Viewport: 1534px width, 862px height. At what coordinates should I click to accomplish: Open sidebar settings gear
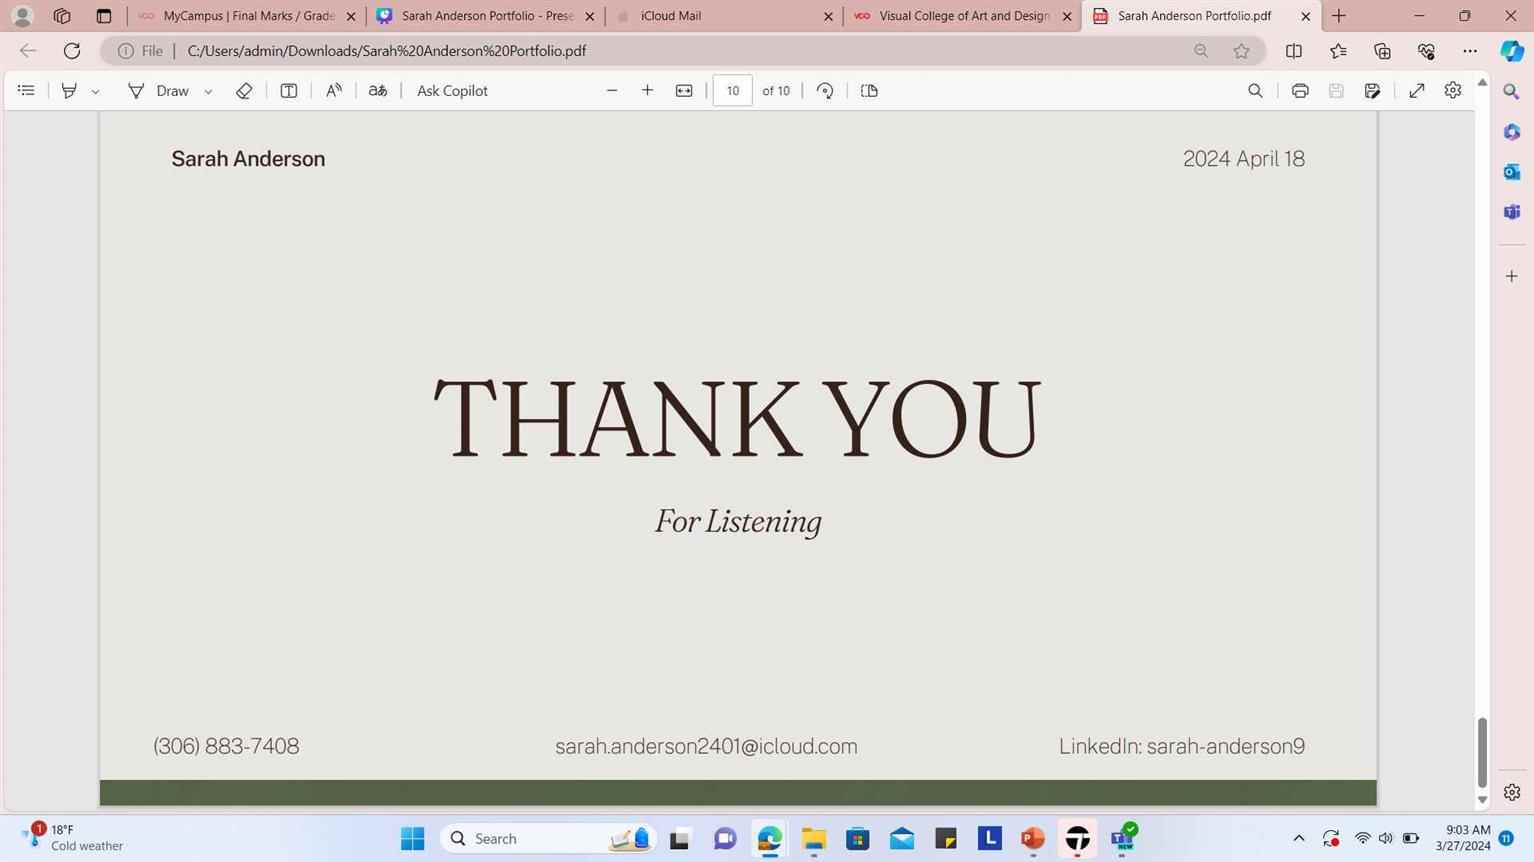1512,792
